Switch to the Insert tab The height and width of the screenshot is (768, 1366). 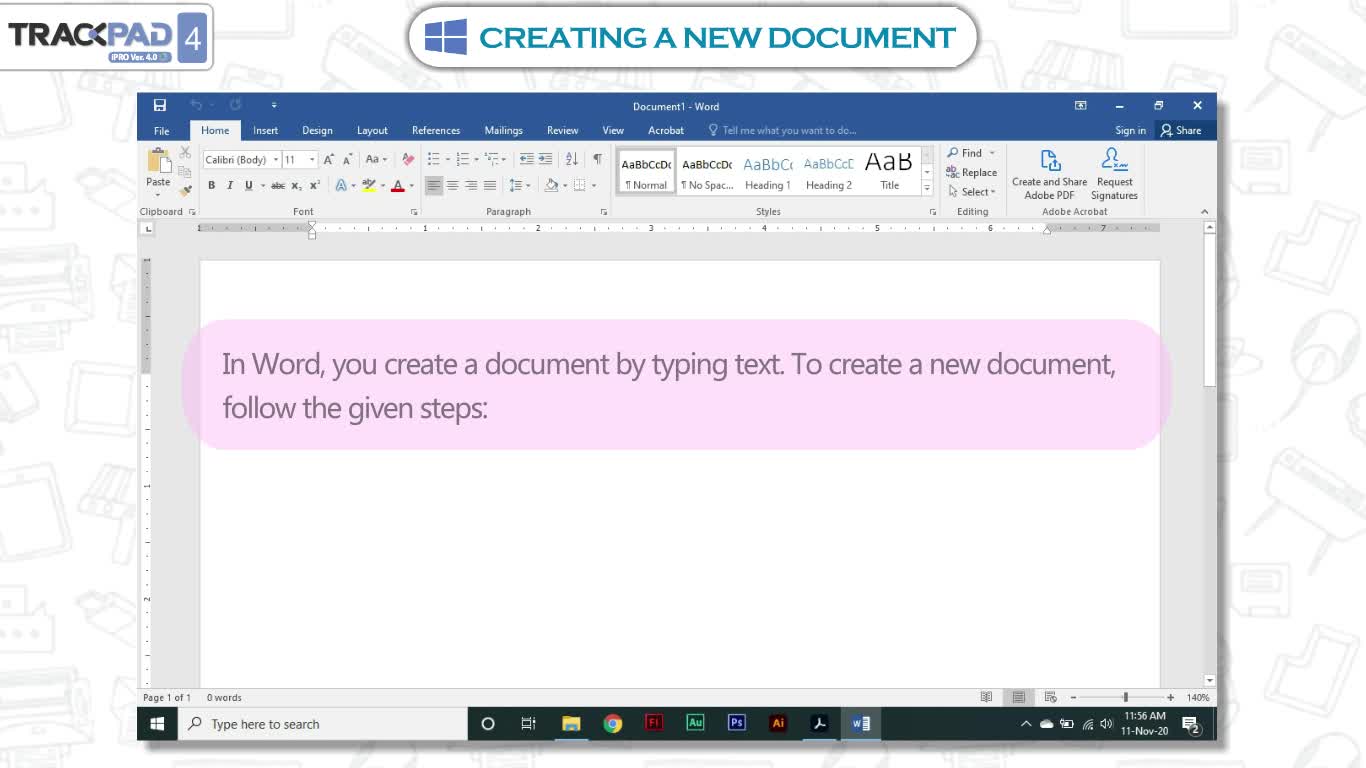[265, 131]
